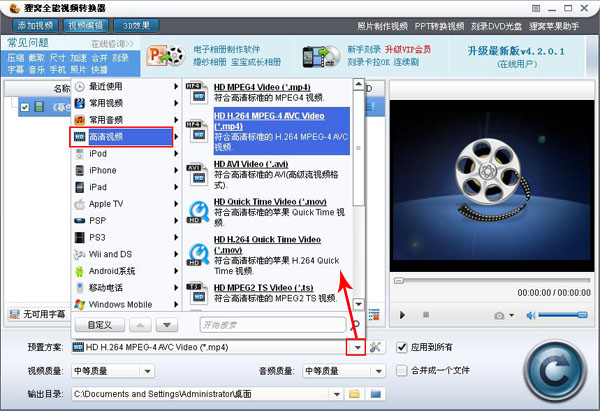Screen dimensions: 600x411
Task: Open the Android系统 category
Action: click(x=125, y=271)
